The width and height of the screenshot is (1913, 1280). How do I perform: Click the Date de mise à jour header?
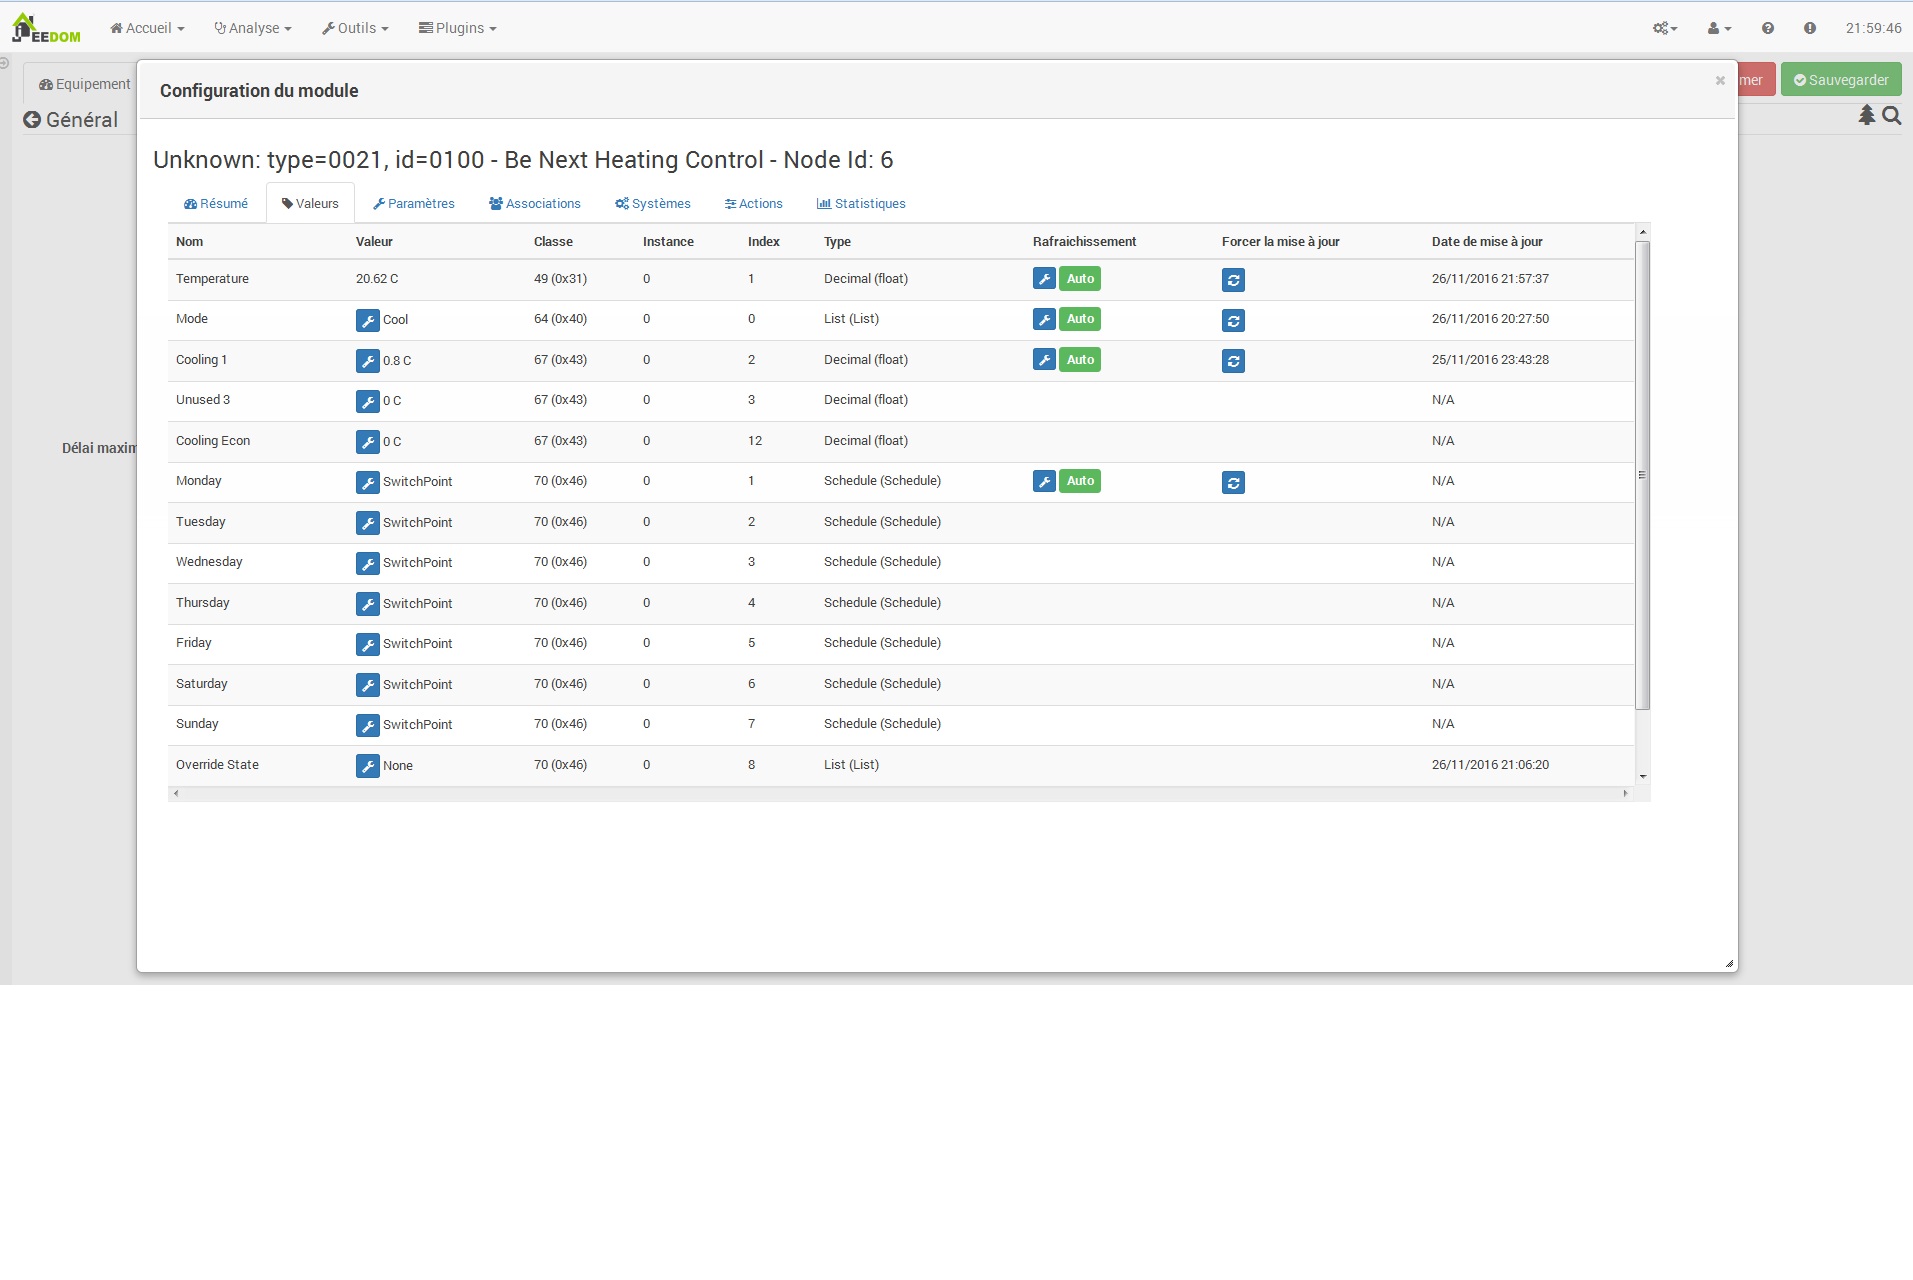[x=1487, y=242]
